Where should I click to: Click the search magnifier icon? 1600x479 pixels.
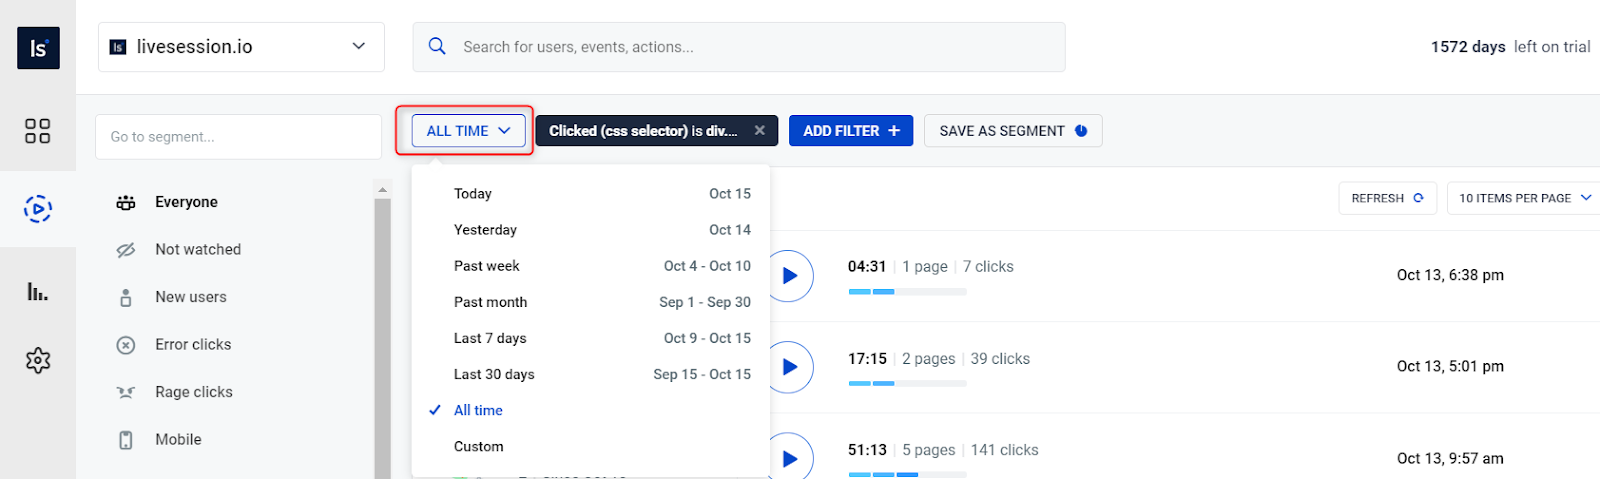click(x=437, y=46)
